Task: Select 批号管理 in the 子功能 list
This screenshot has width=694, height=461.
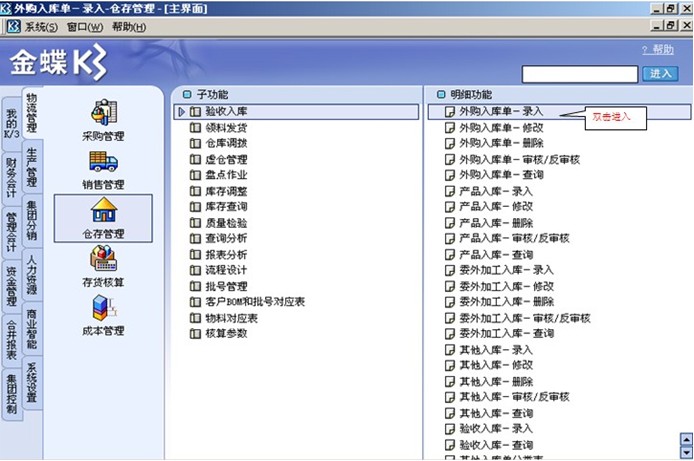Action: tap(226, 286)
